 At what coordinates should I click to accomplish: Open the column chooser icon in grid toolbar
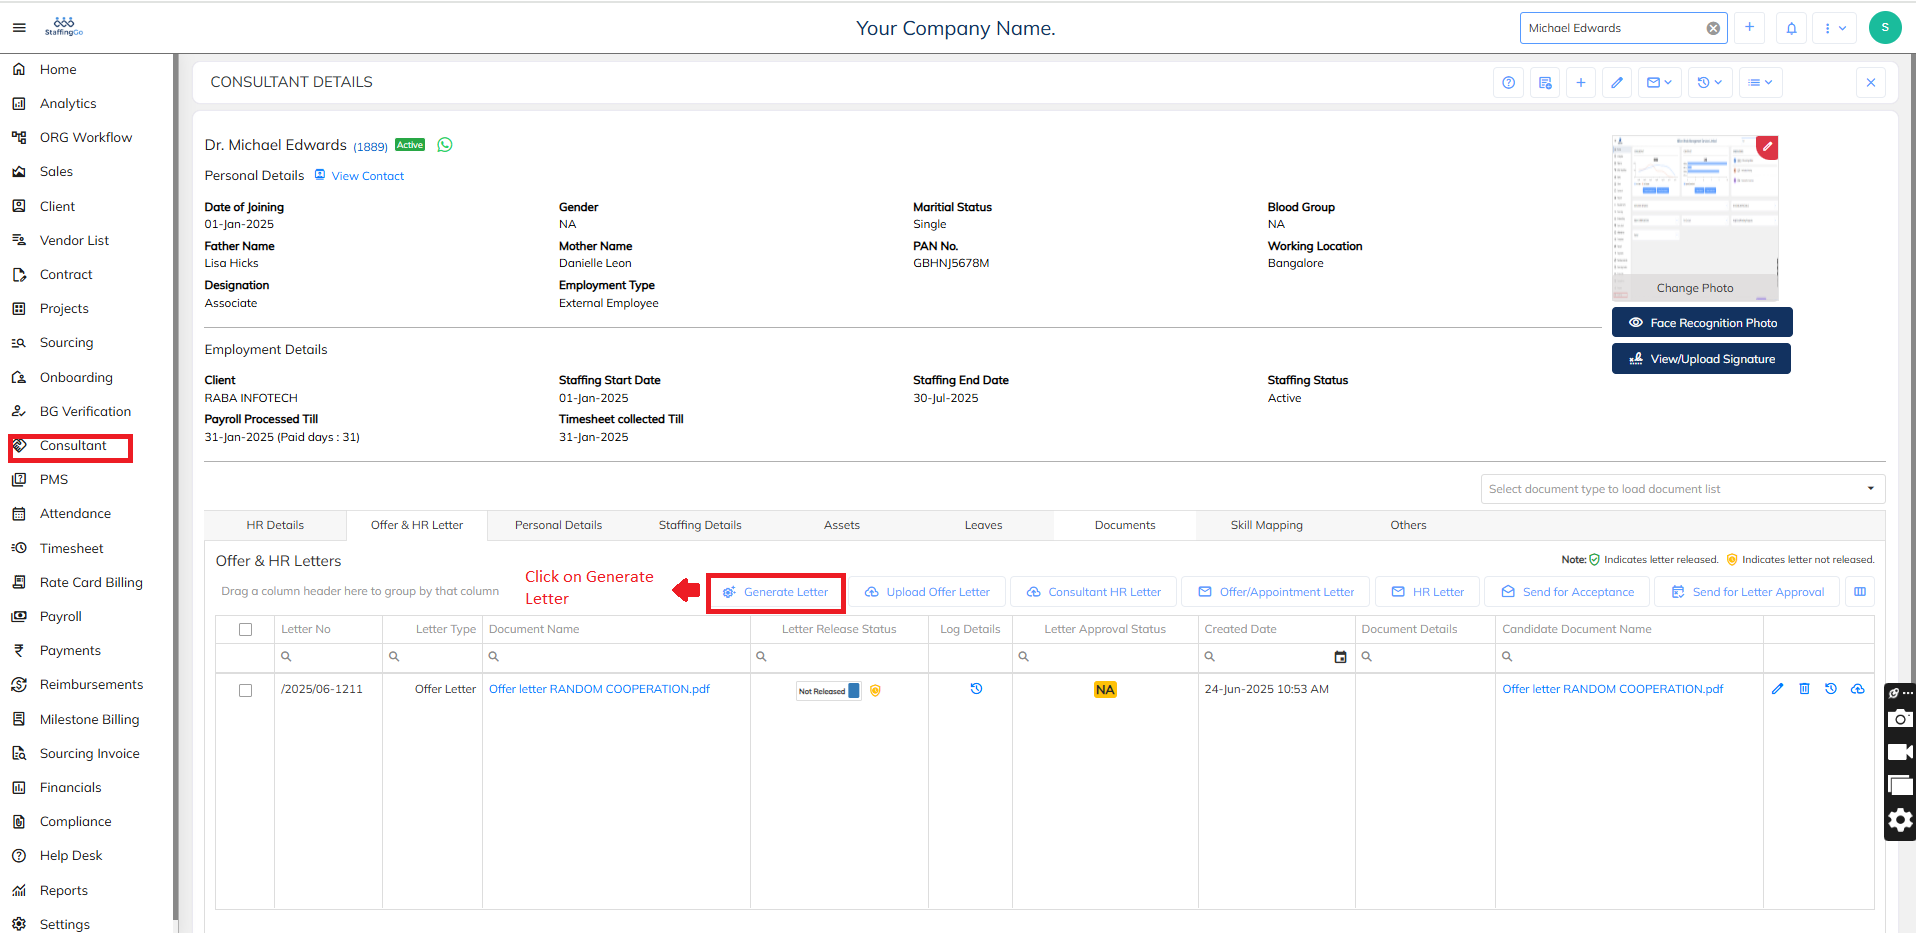[1860, 592]
